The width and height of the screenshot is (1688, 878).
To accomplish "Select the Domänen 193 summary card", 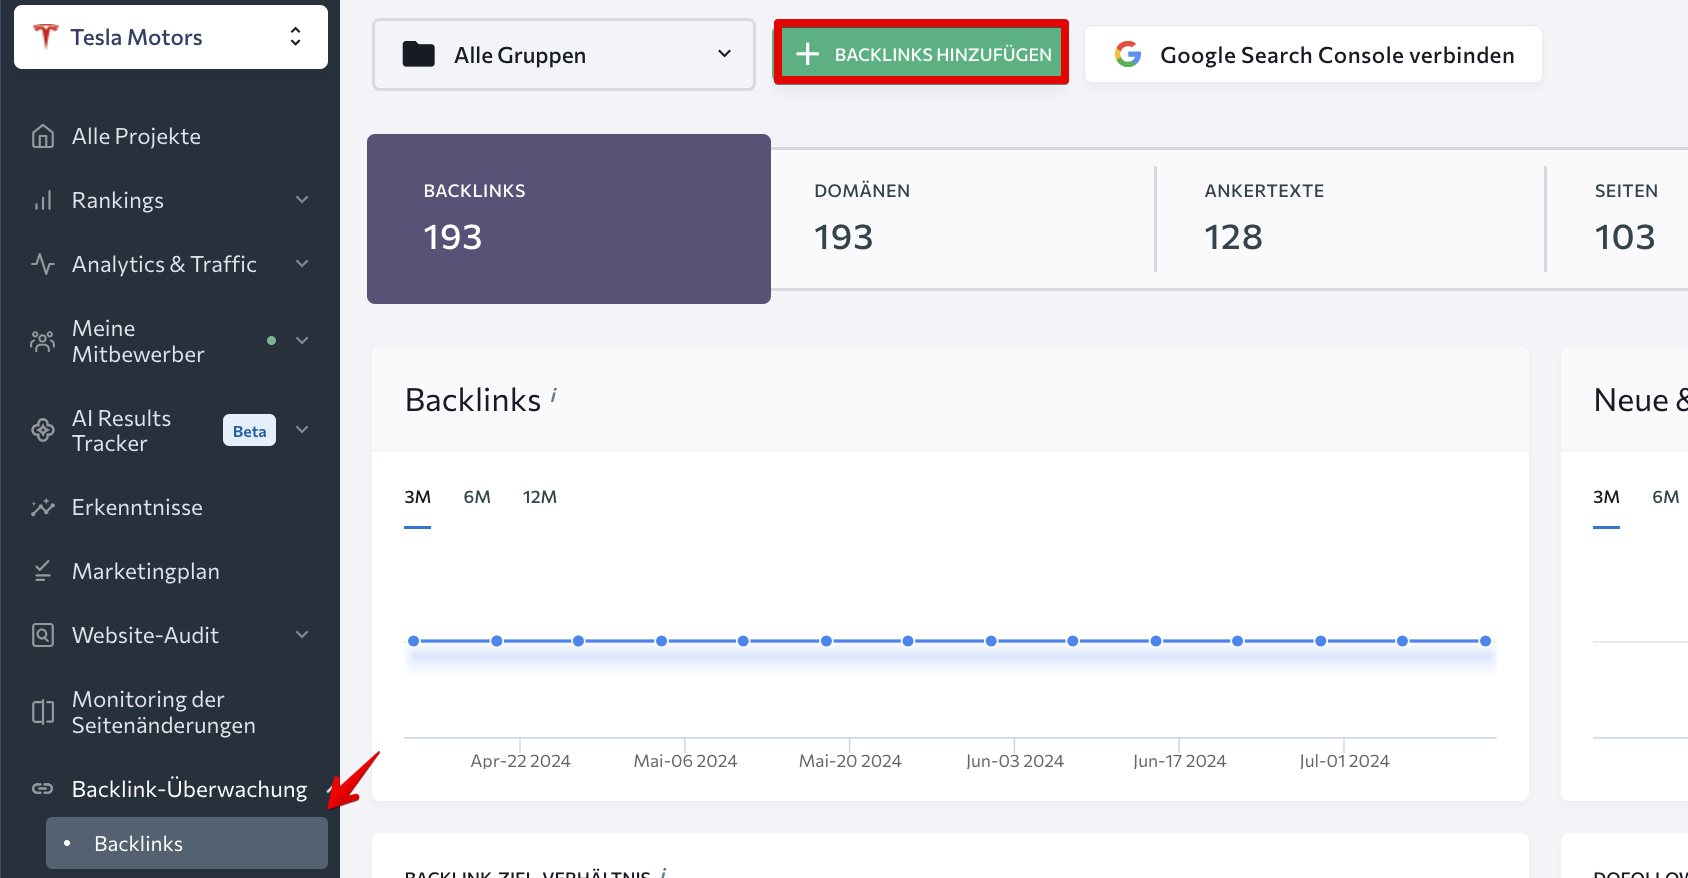I will [x=963, y=219].
